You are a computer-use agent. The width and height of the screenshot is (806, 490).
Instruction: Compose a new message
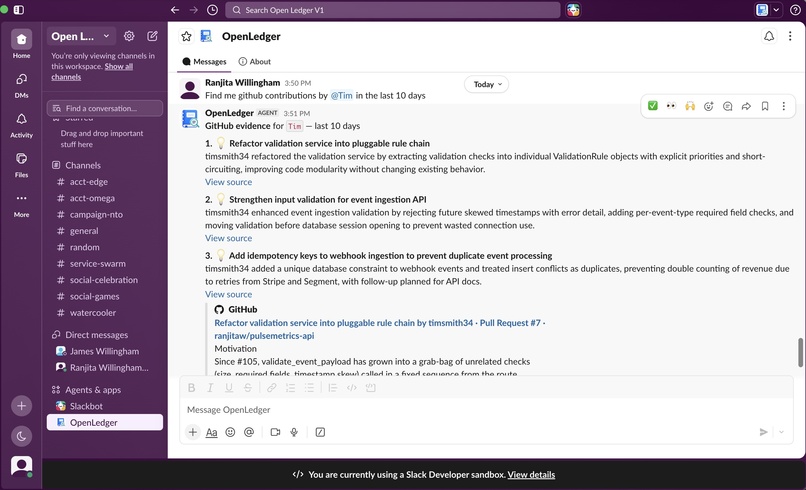pyautogui.click(x=153, y=36)
